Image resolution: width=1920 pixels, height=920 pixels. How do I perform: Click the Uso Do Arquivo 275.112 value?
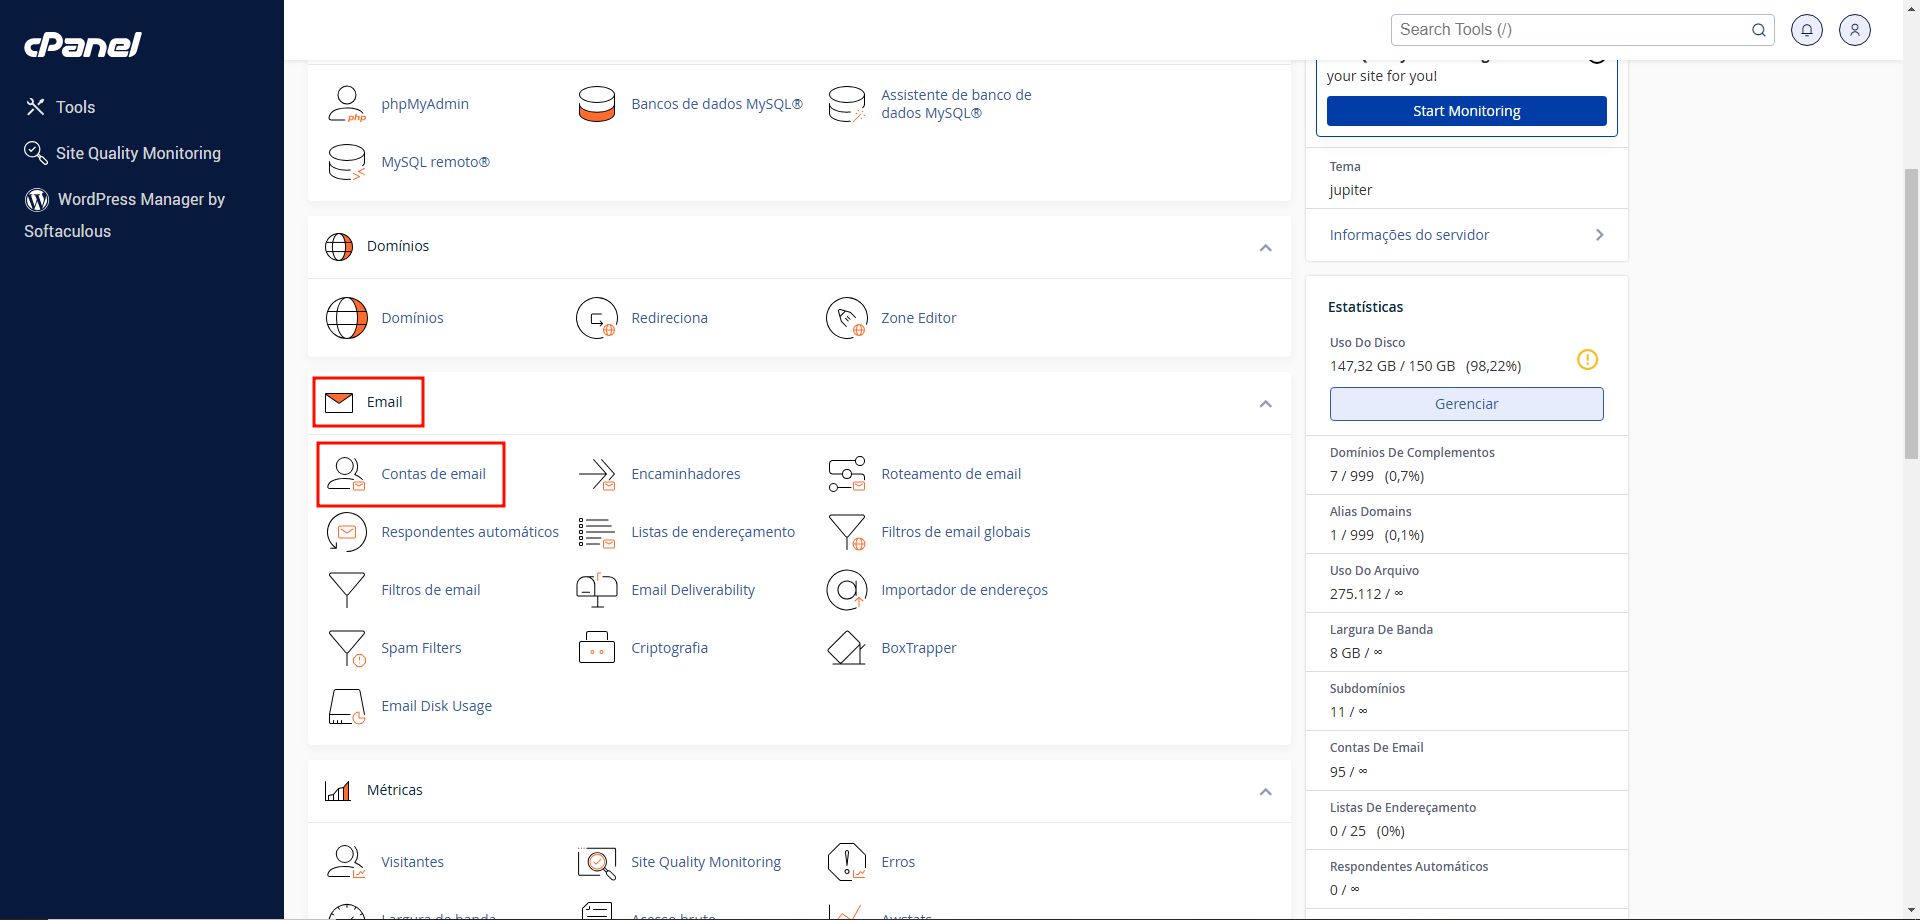[x=1355, y=594]
